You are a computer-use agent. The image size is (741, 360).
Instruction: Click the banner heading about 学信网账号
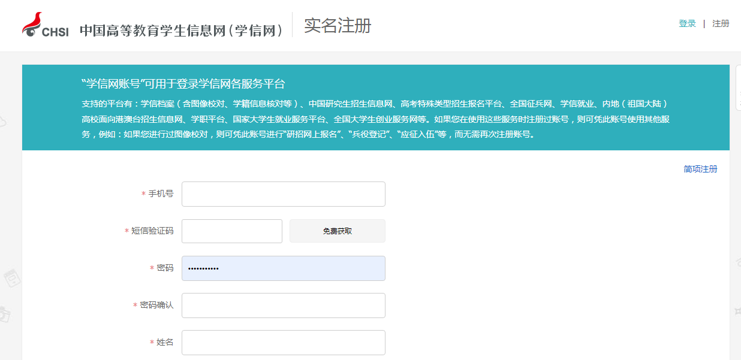[183, 84]
